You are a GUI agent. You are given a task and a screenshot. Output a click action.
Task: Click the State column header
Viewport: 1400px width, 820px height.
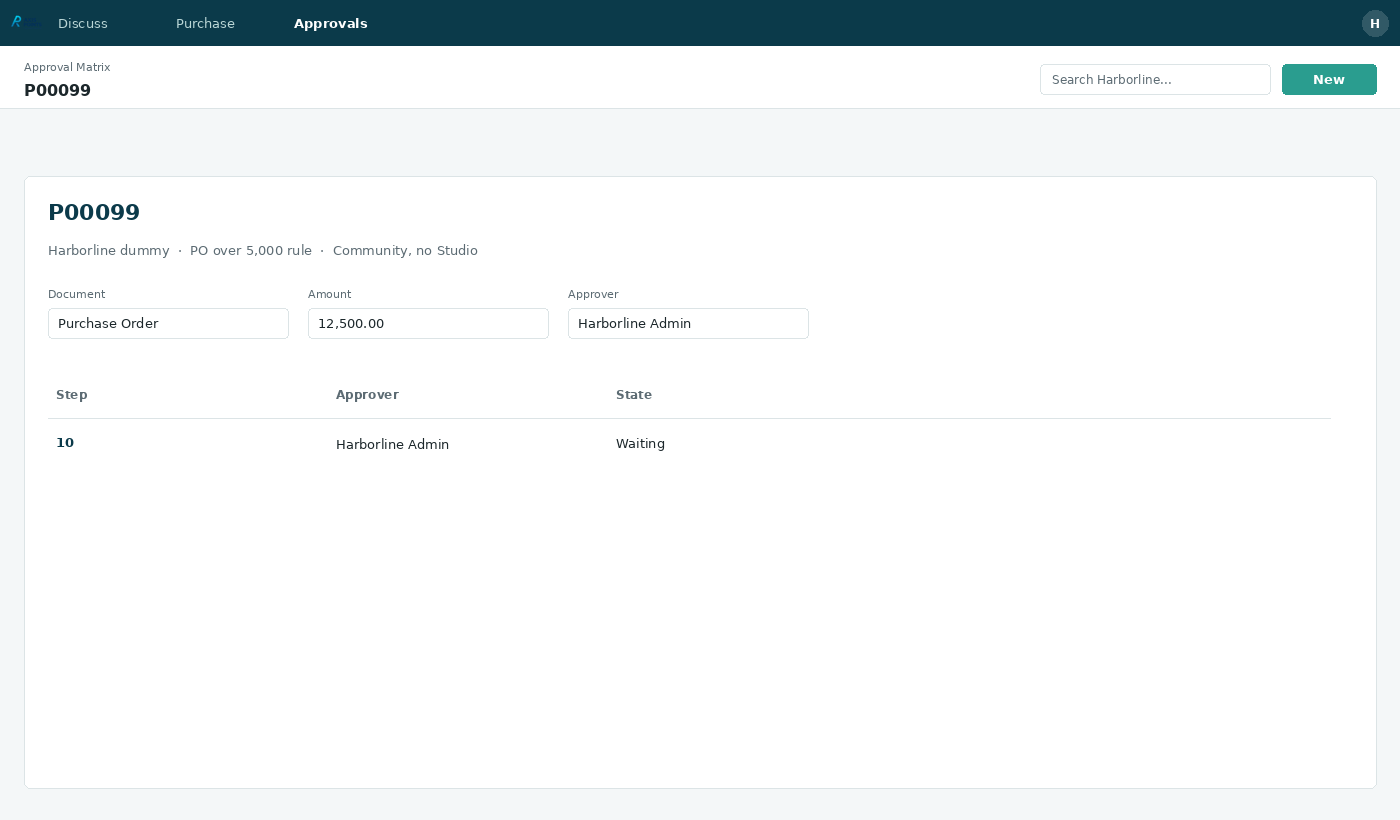pos(634,395)
